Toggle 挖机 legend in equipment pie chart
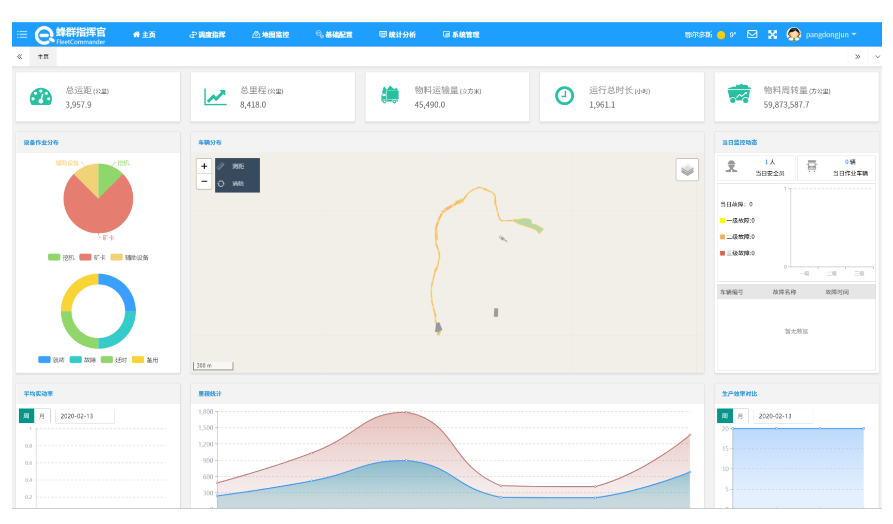Image resolution: width=893 pixels, height=524 pixels. point(62,257)
